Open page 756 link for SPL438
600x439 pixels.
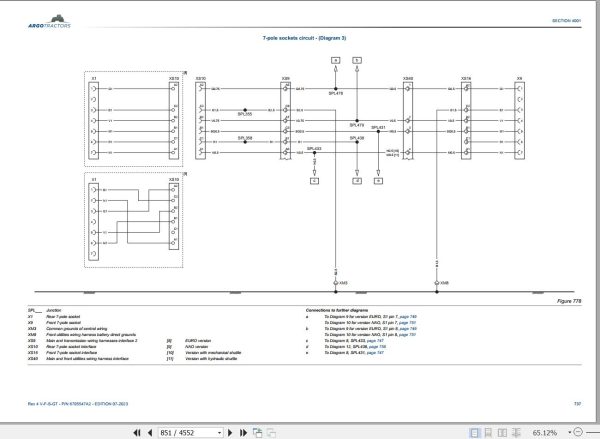(377, 347)
